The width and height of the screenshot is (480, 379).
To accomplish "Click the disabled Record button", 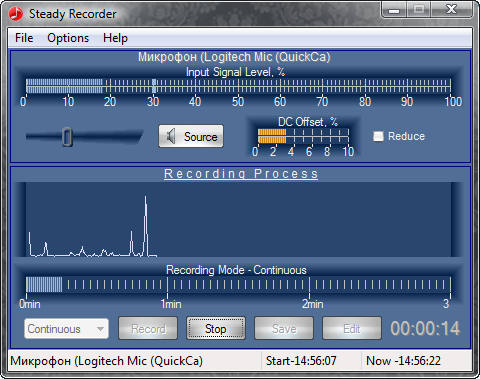I will click(148, 329).
